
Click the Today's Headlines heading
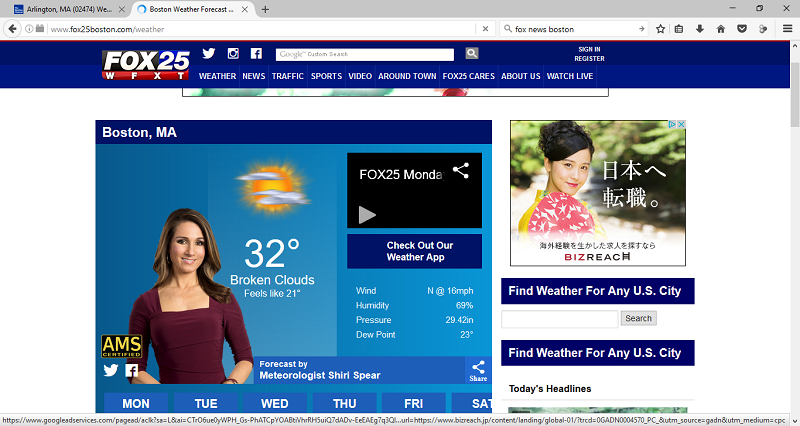click(x=549, y=389)
